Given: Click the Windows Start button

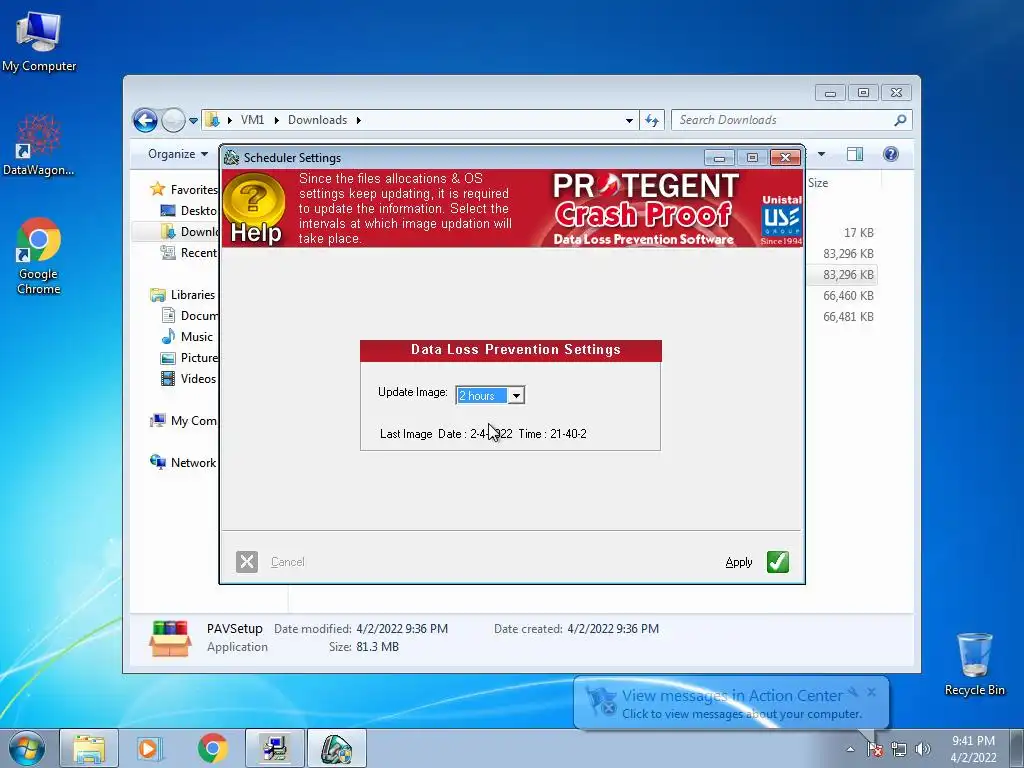Looking at the screenshot, I should click(x=27, y=748).
